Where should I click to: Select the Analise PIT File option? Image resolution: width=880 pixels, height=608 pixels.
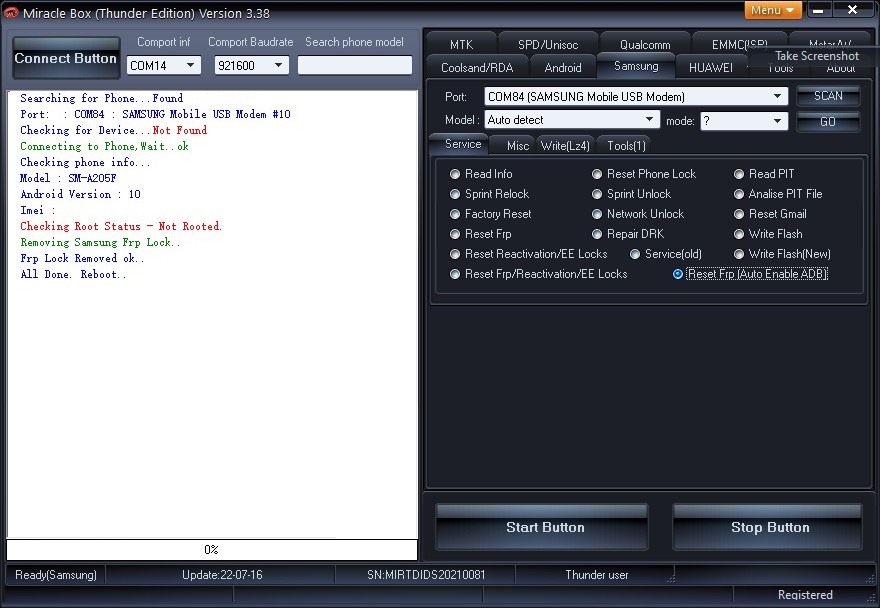point(778,194)
